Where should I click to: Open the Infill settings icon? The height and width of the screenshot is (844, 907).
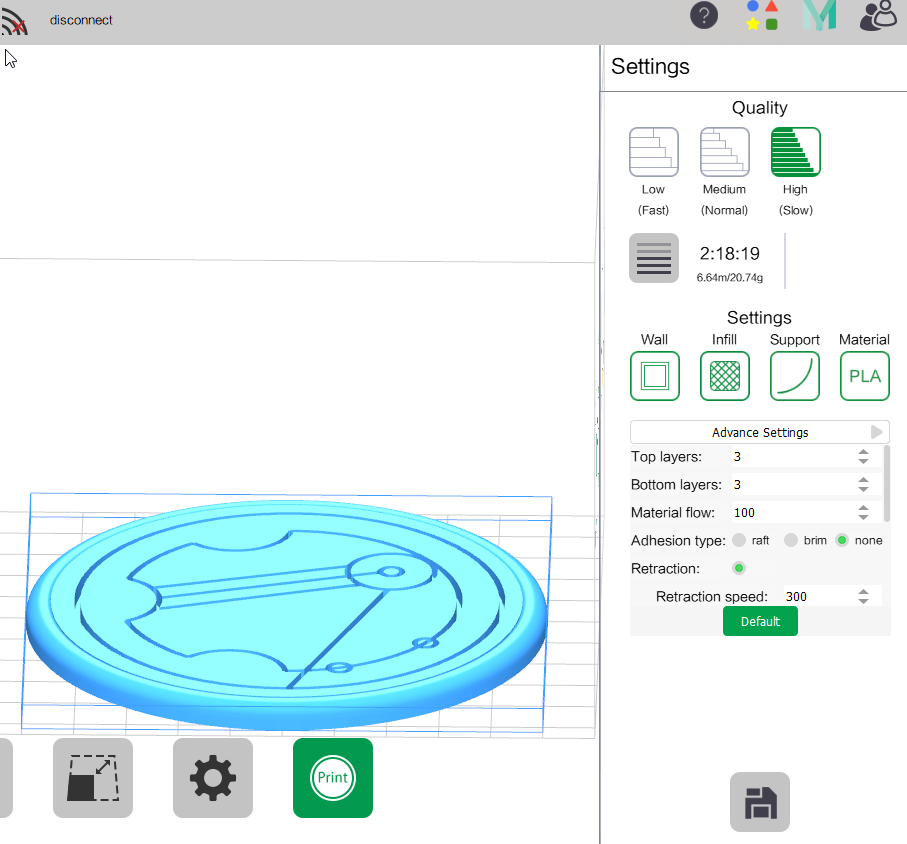tap(725, 376)
